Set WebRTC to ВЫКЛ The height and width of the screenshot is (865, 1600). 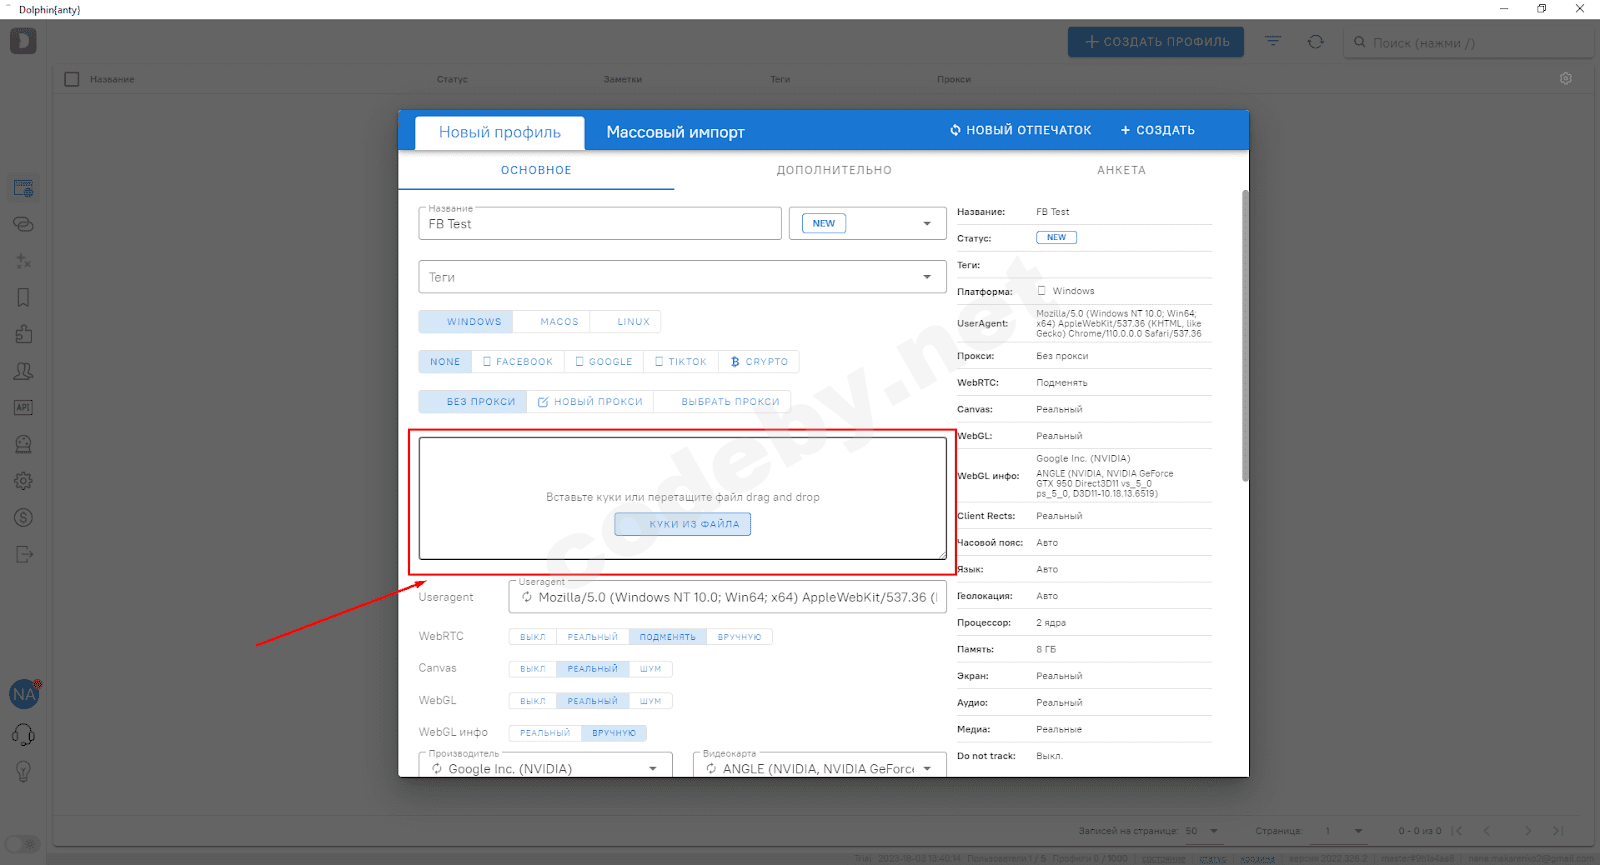pyautogui.click(x=532, y=637)
